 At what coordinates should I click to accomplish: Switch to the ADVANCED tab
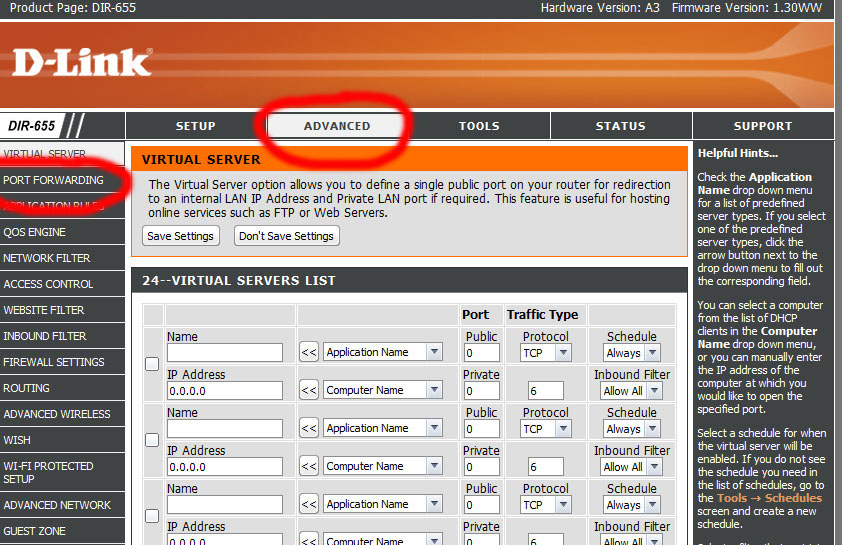coord(337,126)
